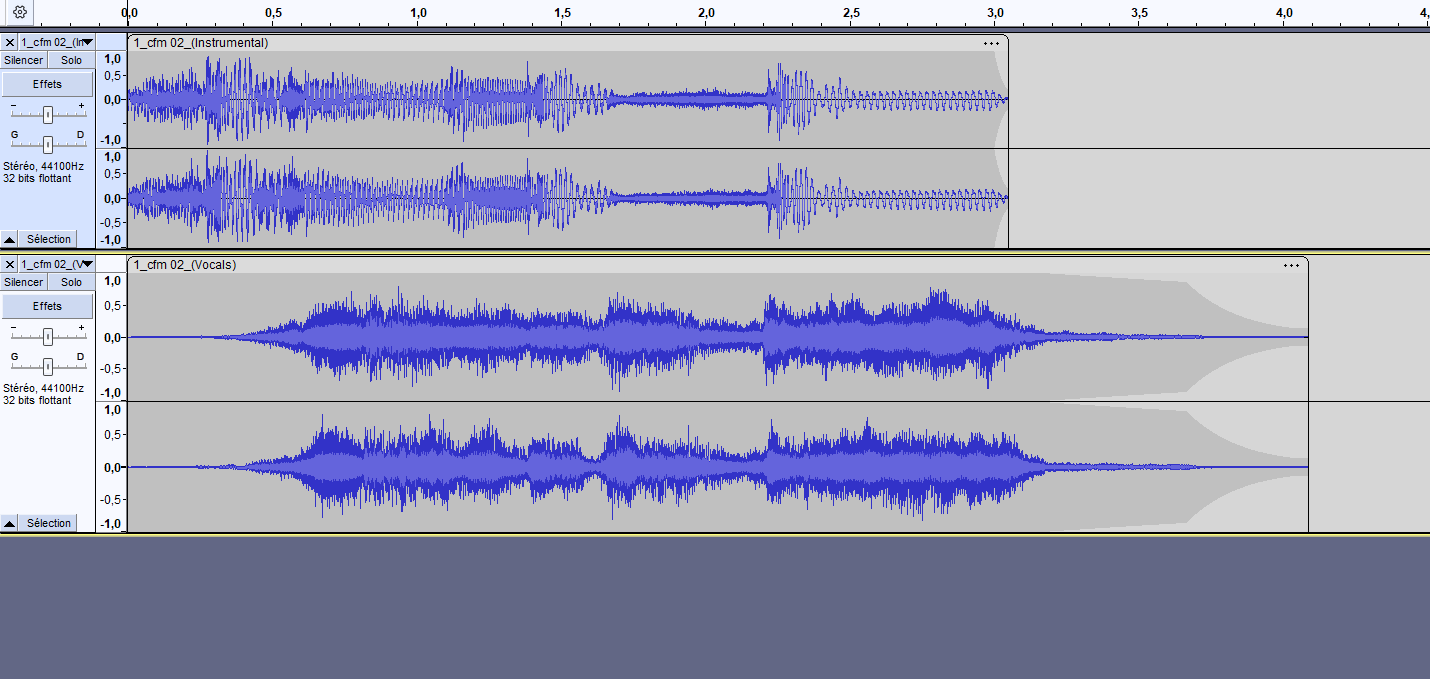The width and height of the screenshot is (1430, 679).
Task: Click the 4,0 mark on the timeline ruler
Action: [x=1284, y=13]
